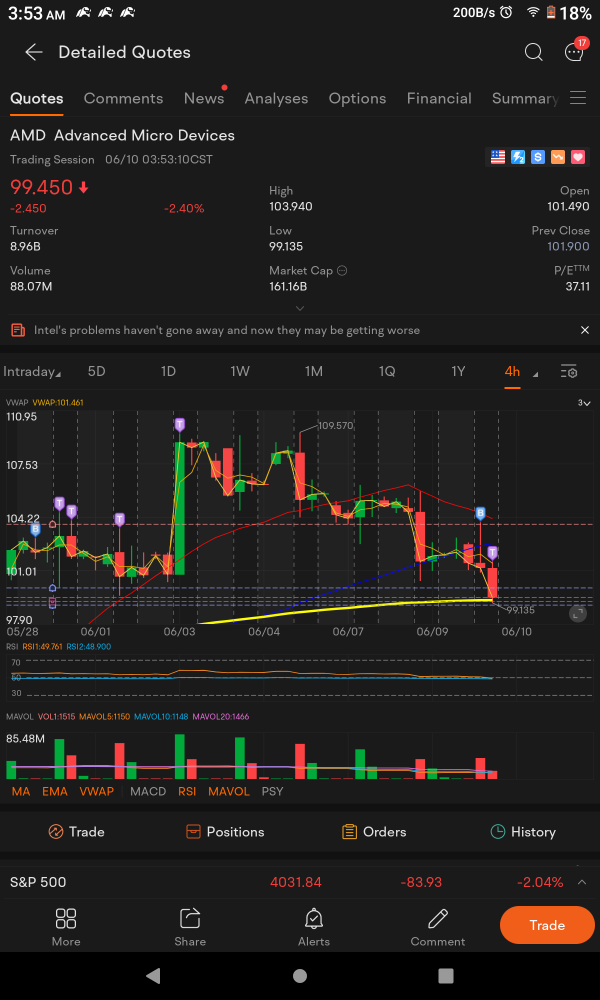
Task: Tap the orange Trade button
Action: click(x=547, y=925)
